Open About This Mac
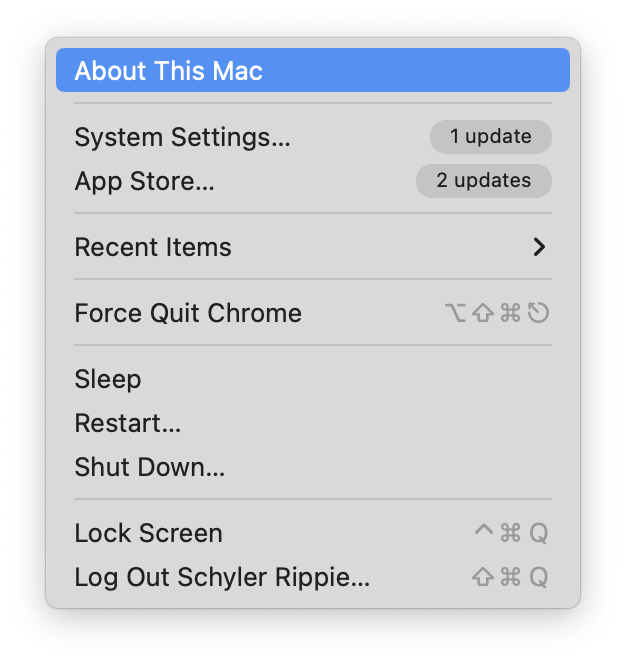 (168, 71)
